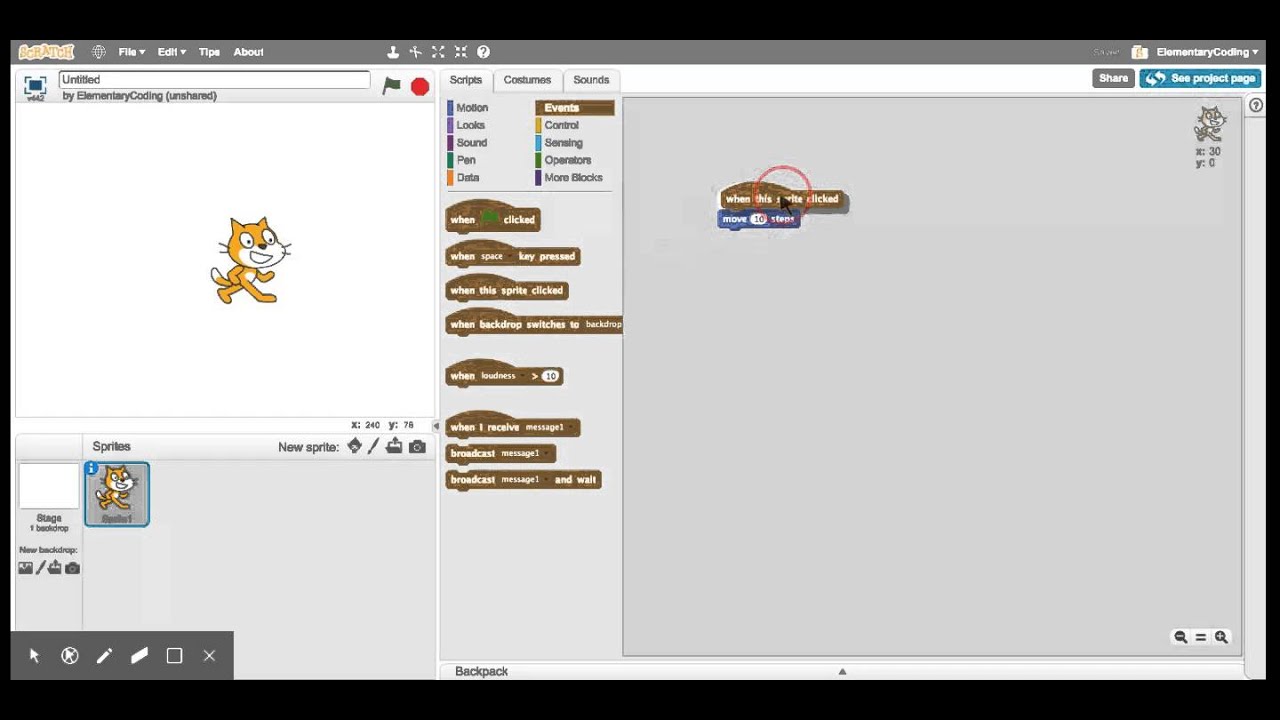Collapse the stage pane with the small arrow
Viewport: 1280px width, 720px height.
click(436, 426)
